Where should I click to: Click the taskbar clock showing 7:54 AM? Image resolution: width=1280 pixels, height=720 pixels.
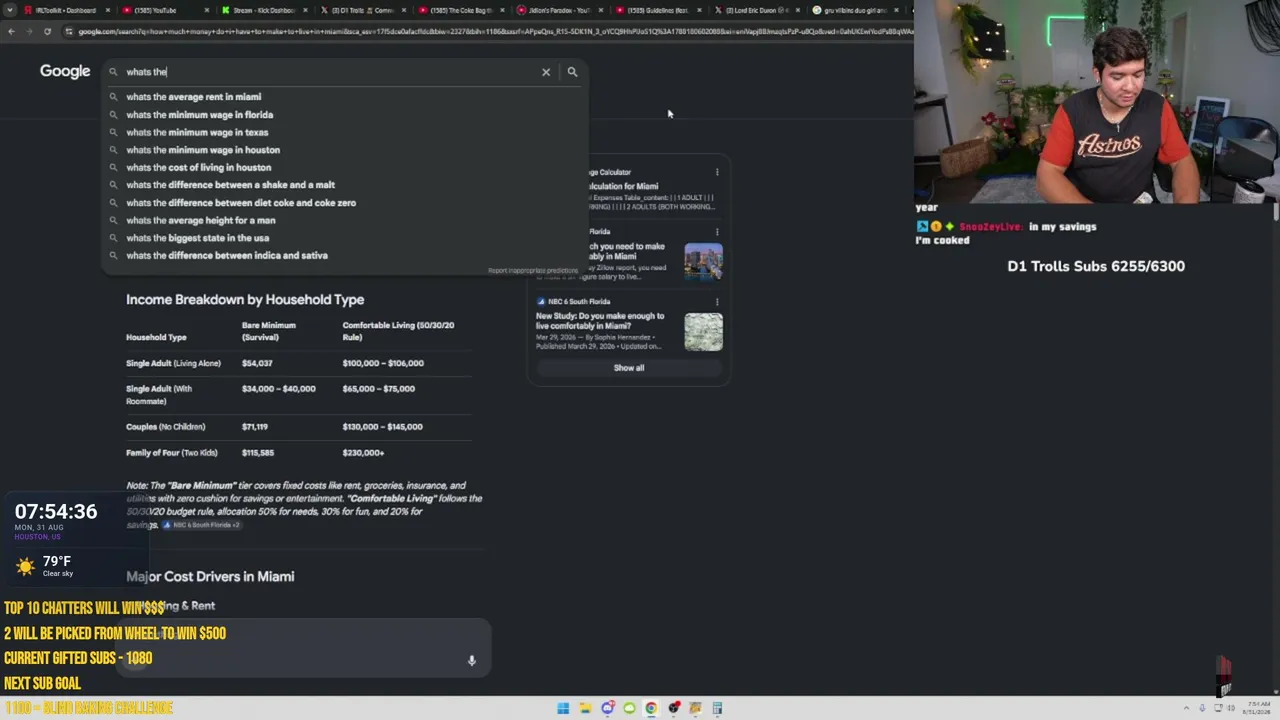[1257, 708]
